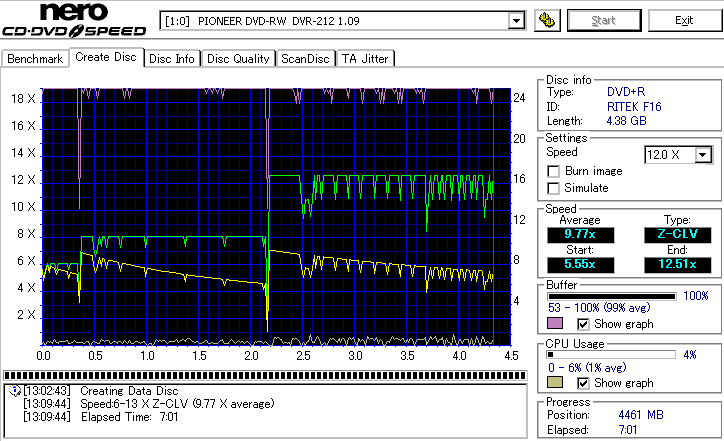Toggle CPU Usage Show graph checkbox
Image resolution: width=724 pixels, height=441 pixels.
point(583,383)
